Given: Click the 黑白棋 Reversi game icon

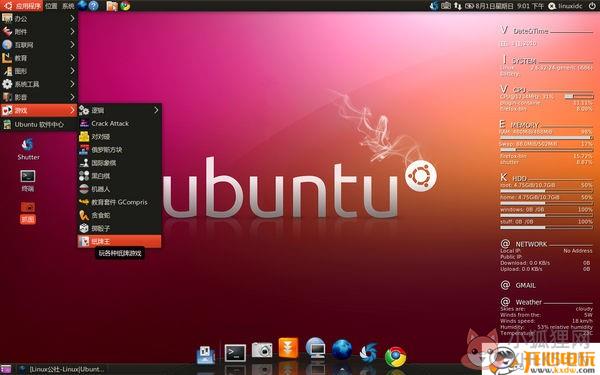Looking at the screenshot, I should click(84, 176).
